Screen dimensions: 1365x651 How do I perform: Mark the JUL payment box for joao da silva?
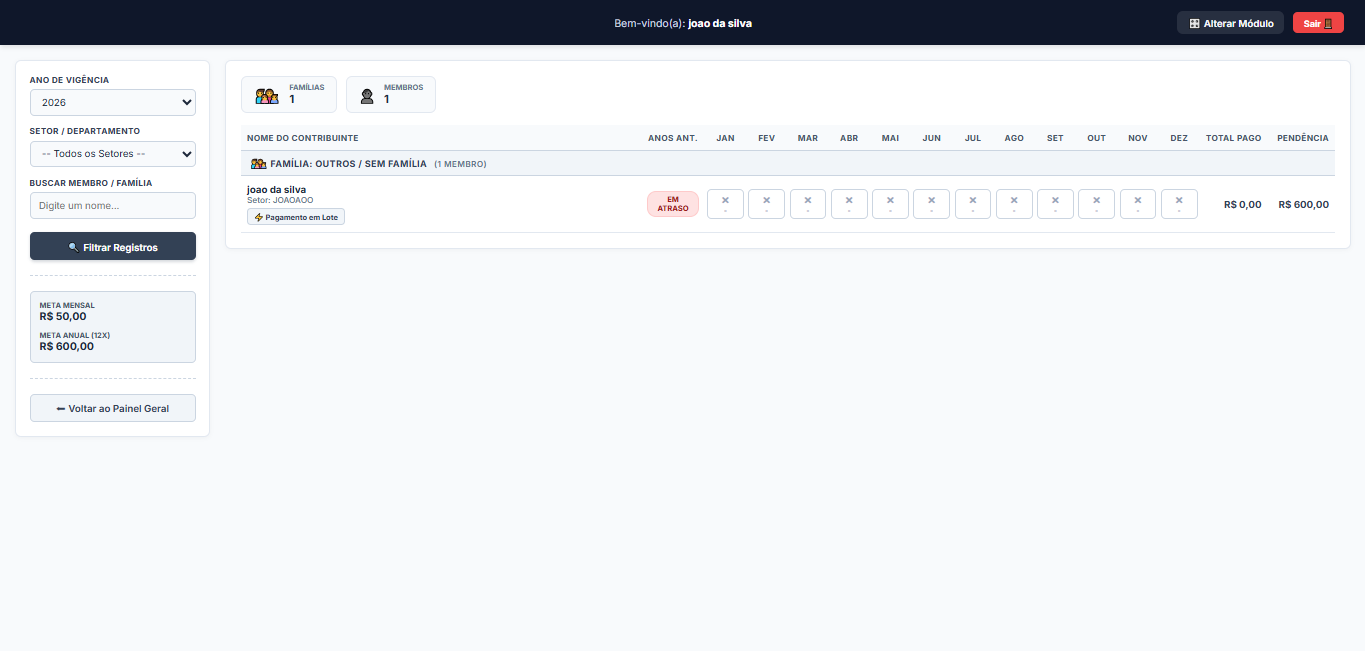click(x=973, y=204)
